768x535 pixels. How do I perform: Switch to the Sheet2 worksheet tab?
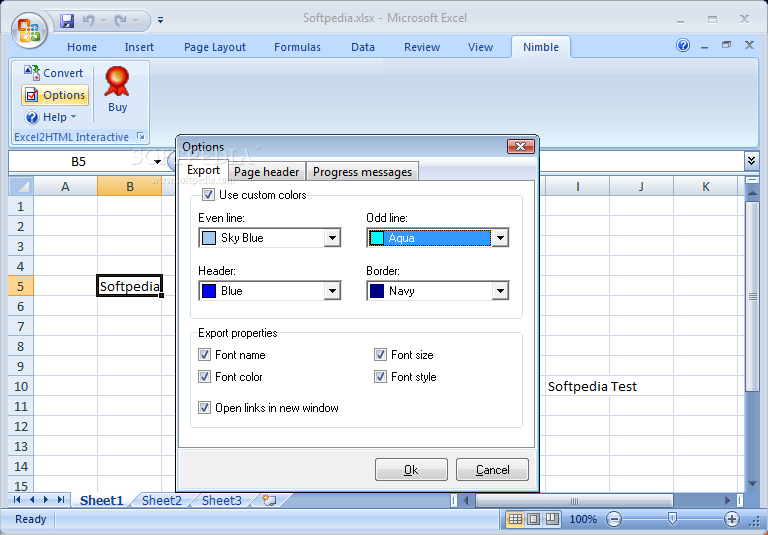tap(162, 500)
